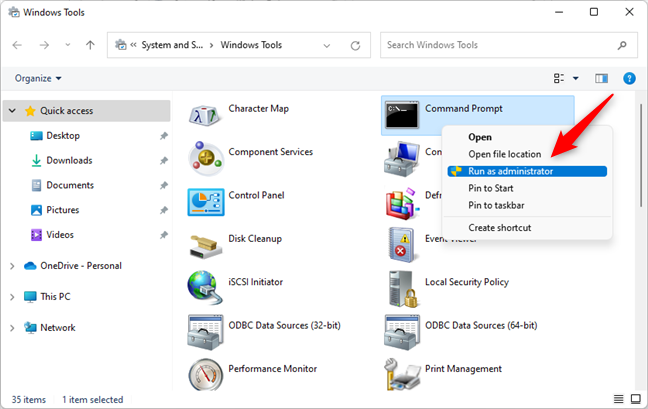Collapse the Quick access tree node

click(12, 111)
